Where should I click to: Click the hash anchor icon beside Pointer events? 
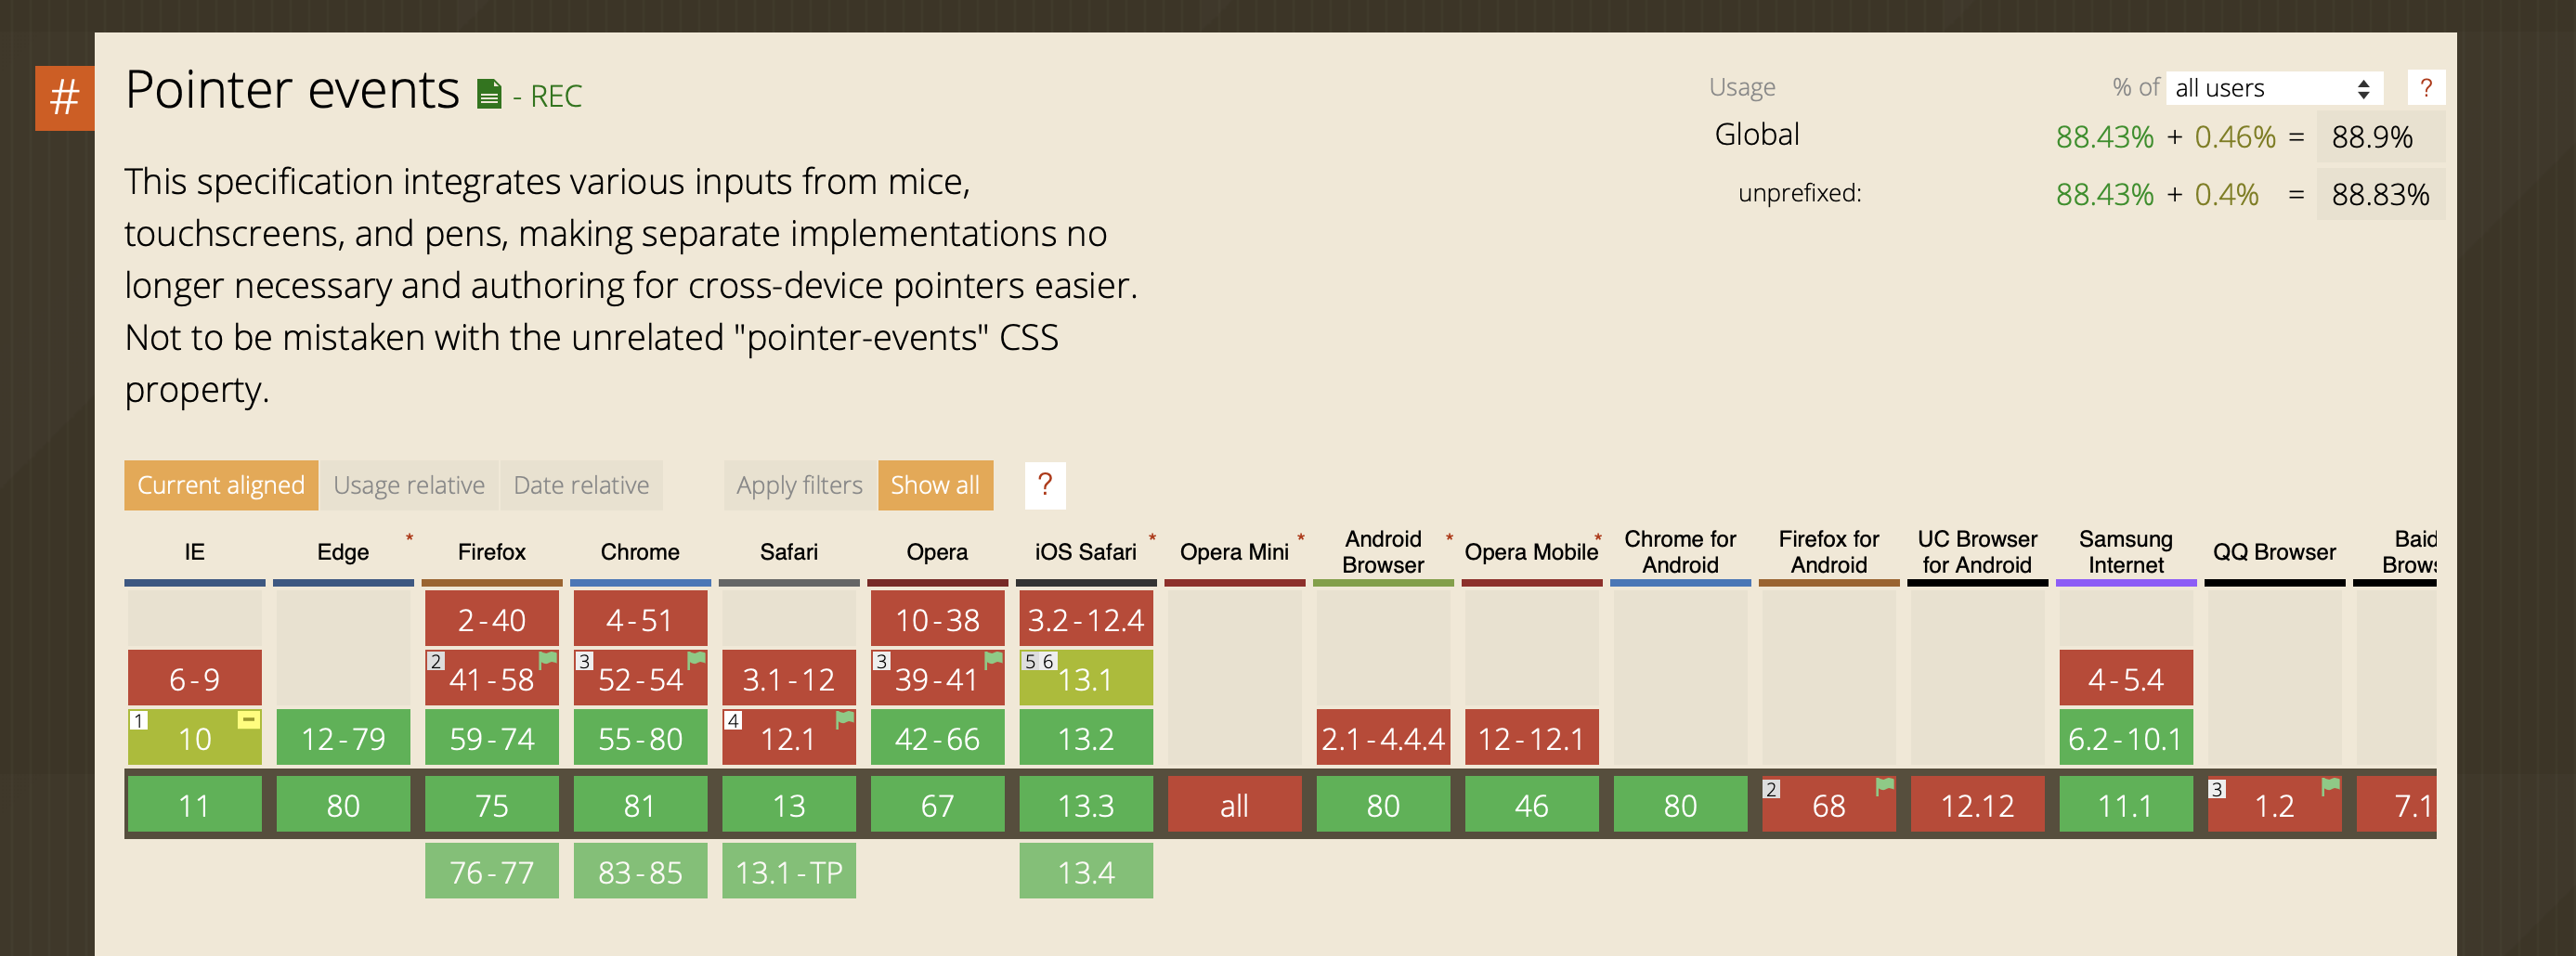64,99
